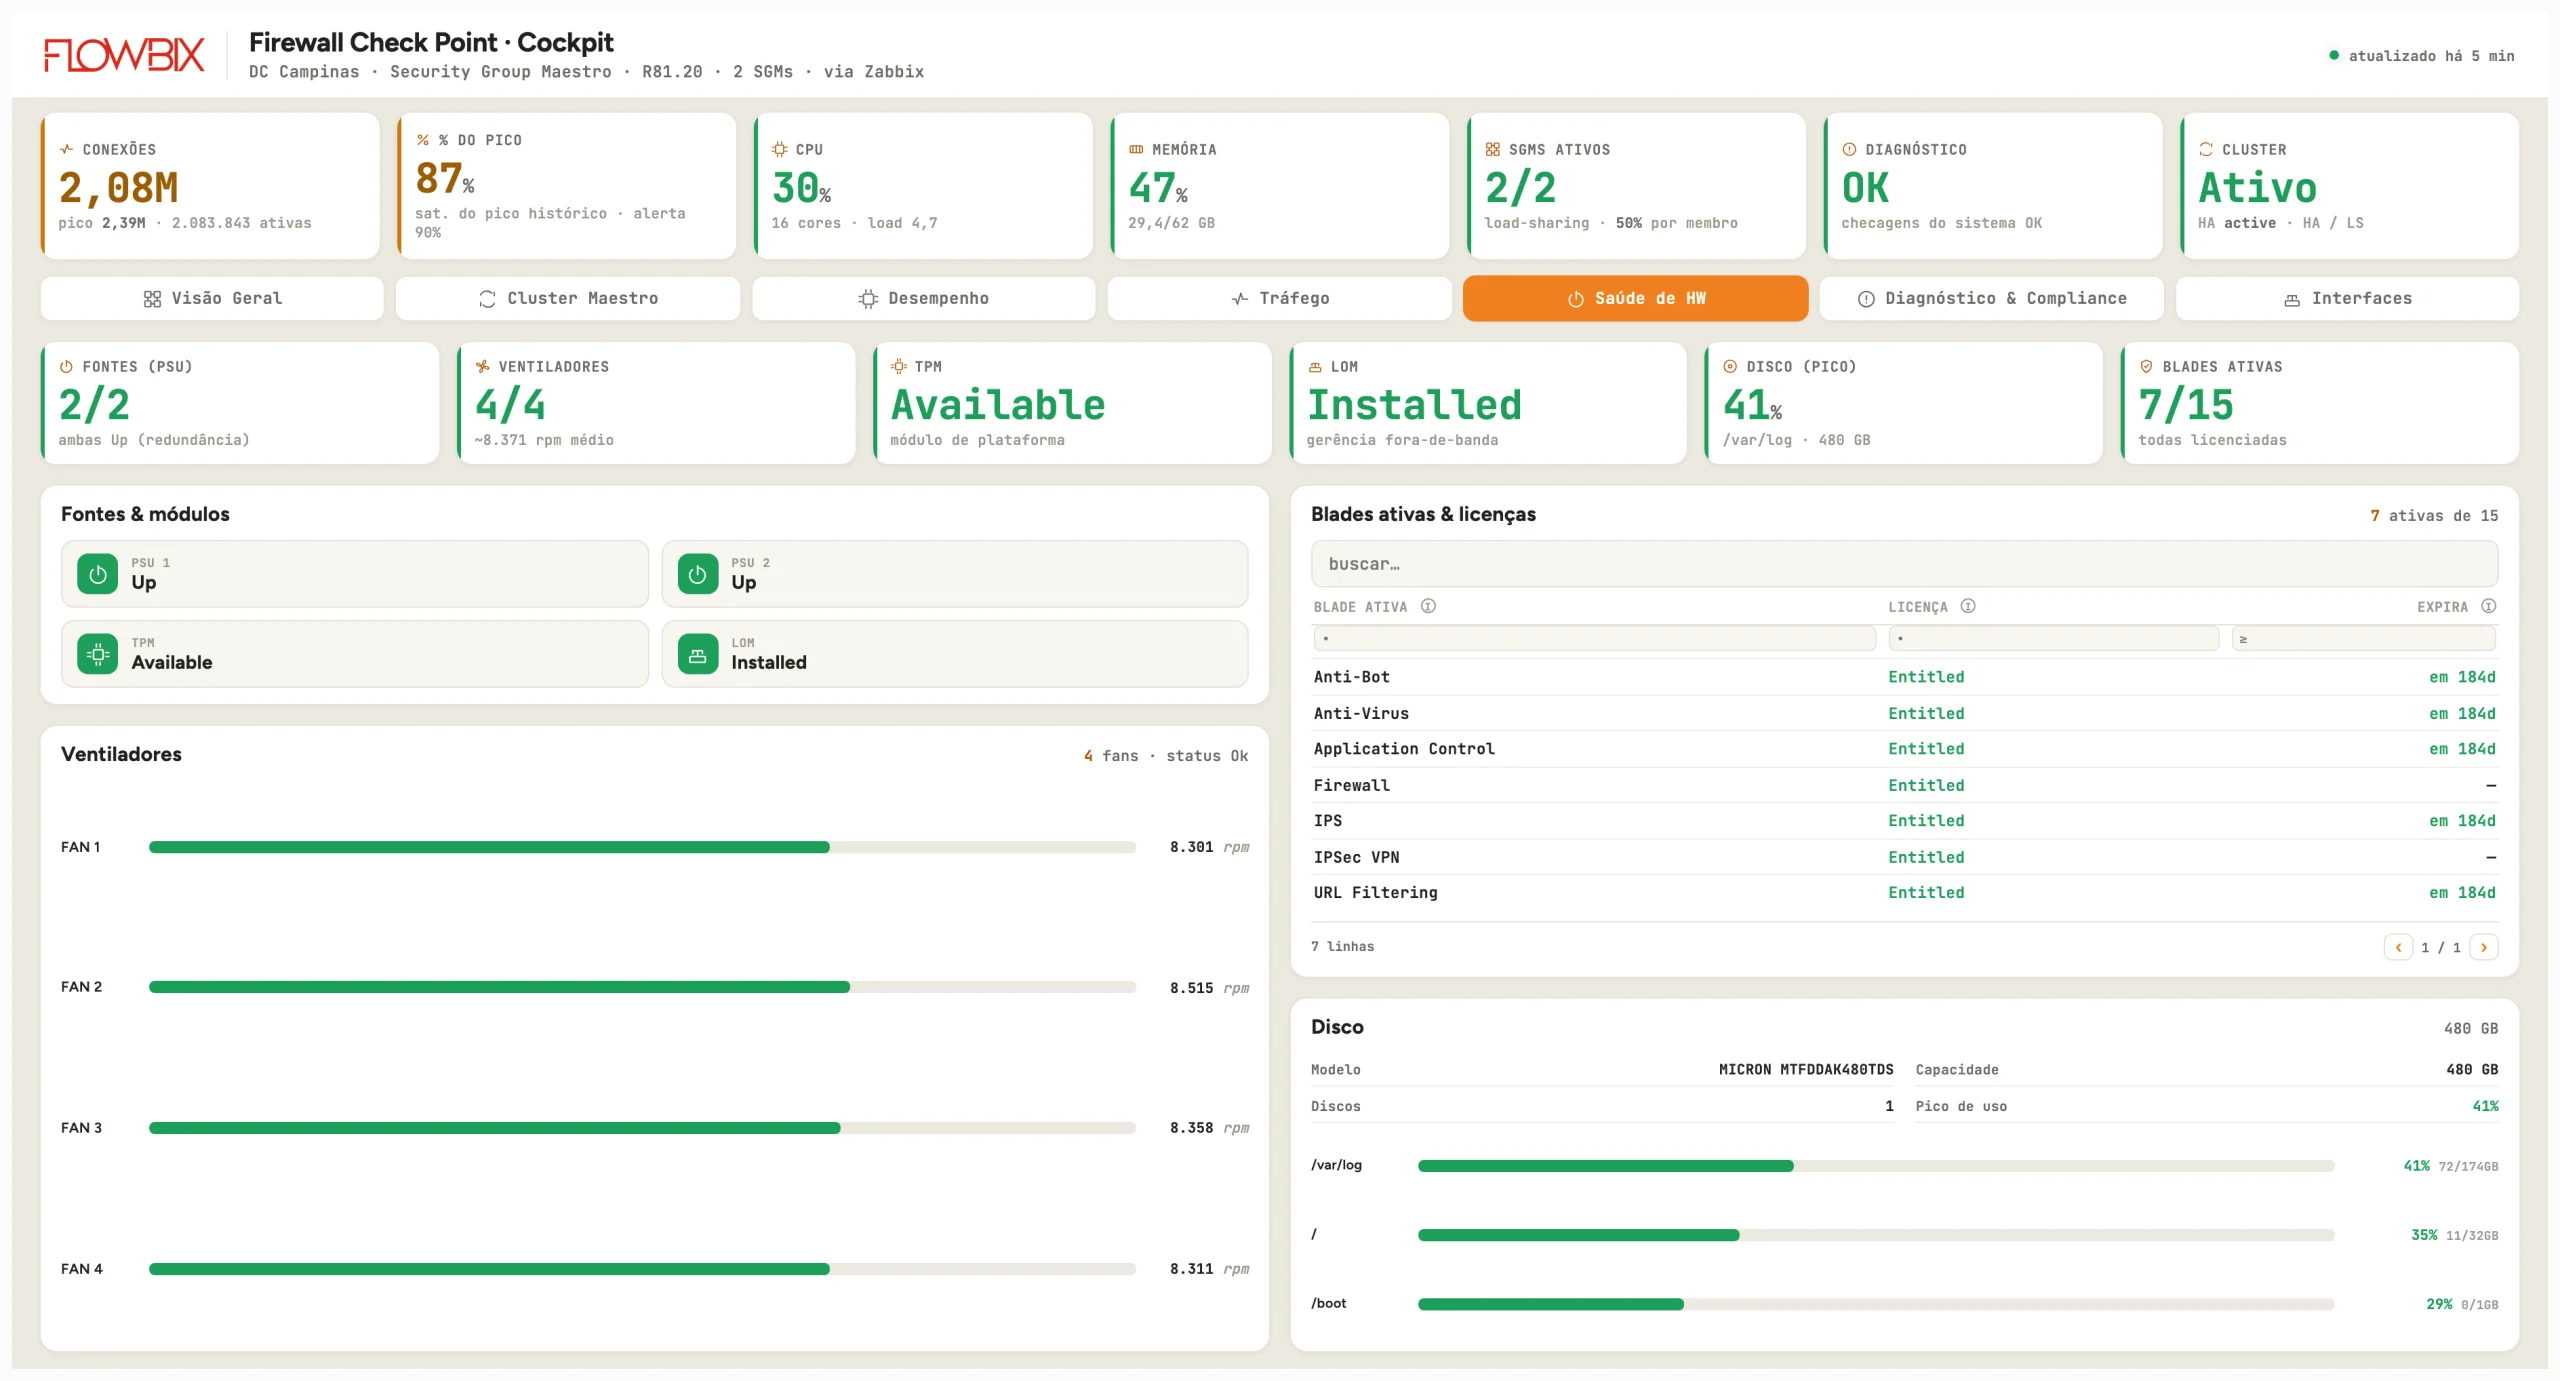Go to the Interfaces tab
This screenshot has width=2560, height=1381.
click(x=2348, y=298)
